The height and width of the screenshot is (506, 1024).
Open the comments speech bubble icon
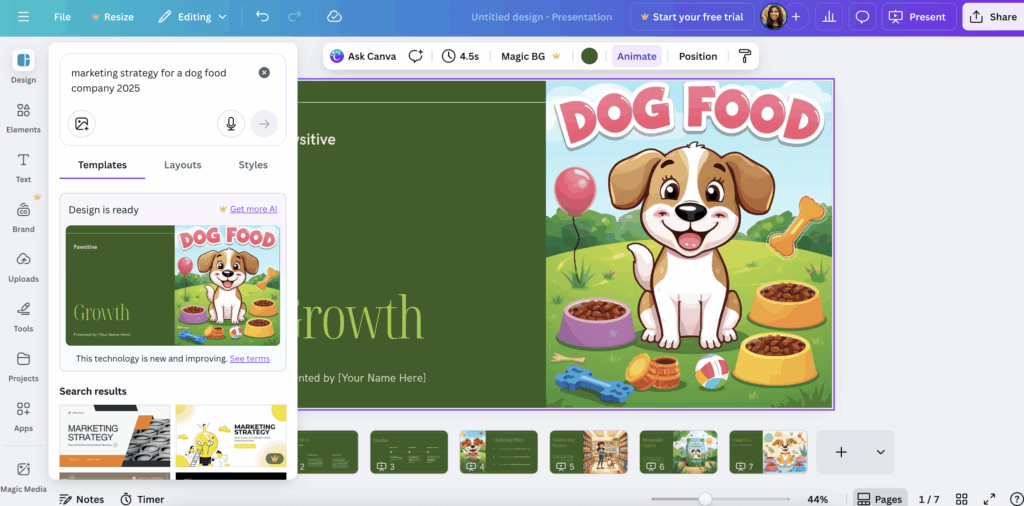point(862,17)
